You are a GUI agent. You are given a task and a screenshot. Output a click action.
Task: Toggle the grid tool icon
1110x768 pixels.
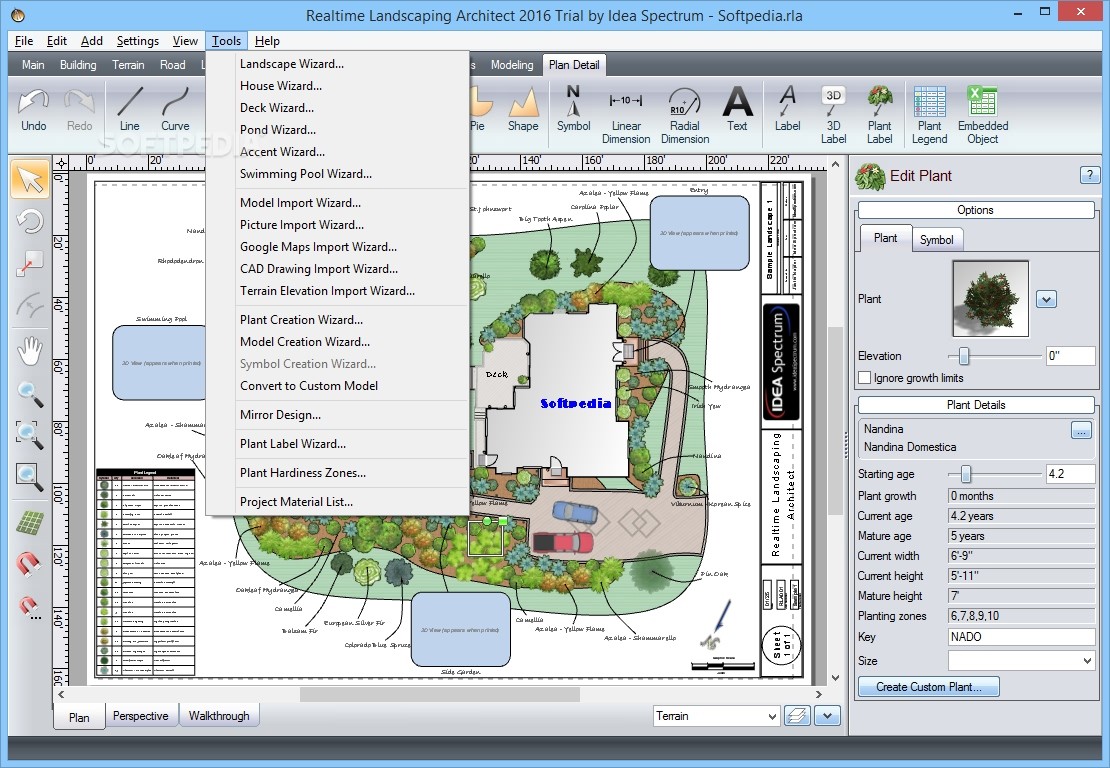[x=30, y=523]
